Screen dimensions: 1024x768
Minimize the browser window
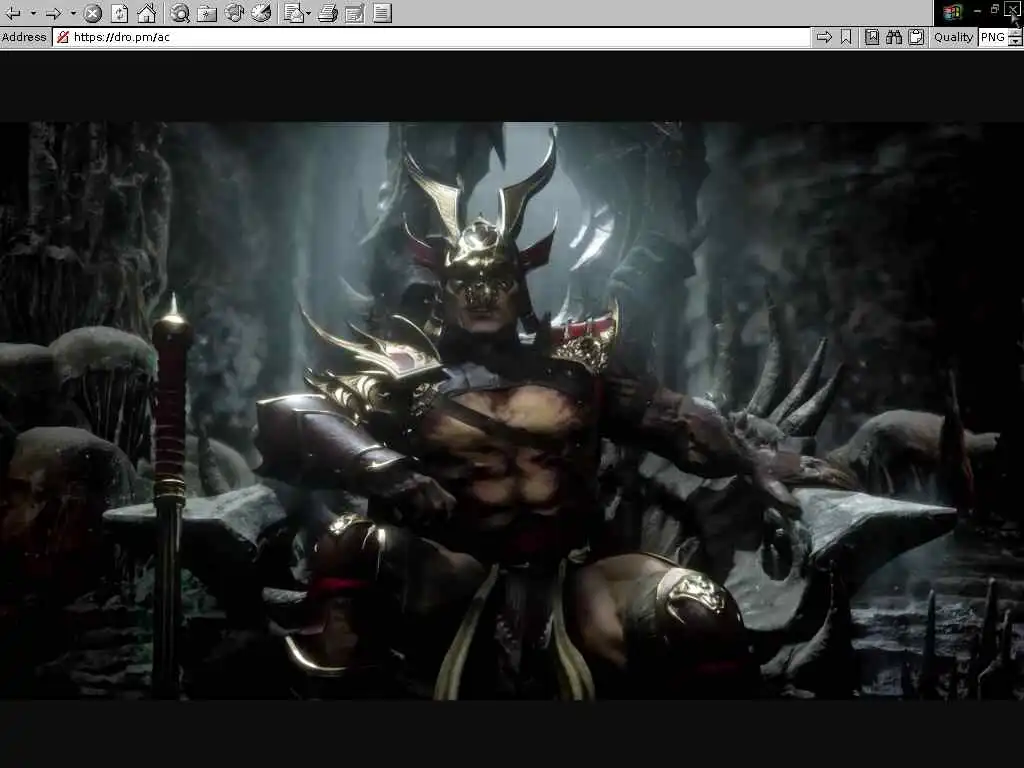pos(977,10)
